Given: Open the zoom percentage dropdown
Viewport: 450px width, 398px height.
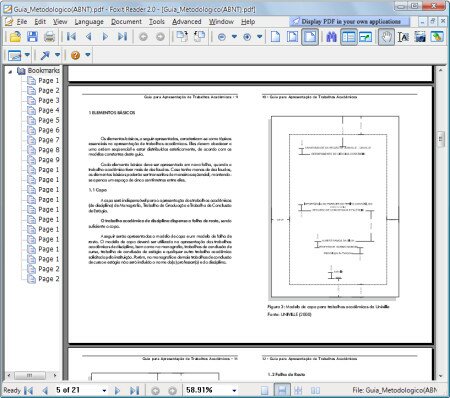Looking at the screenshot, I should [x=234, y=390].
